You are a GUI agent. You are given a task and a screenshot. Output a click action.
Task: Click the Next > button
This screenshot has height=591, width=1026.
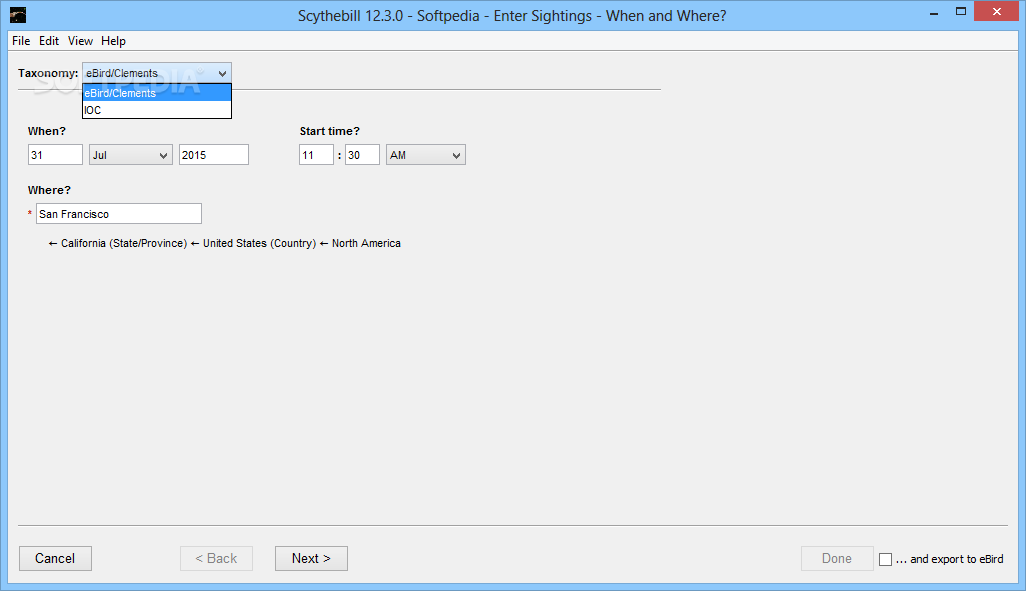click(311, 558)
